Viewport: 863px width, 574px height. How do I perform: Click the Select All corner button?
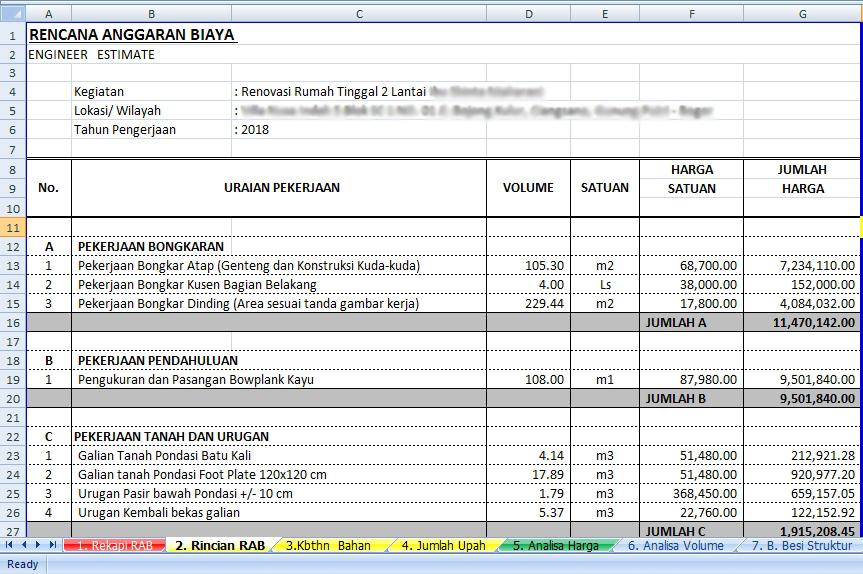13,14
